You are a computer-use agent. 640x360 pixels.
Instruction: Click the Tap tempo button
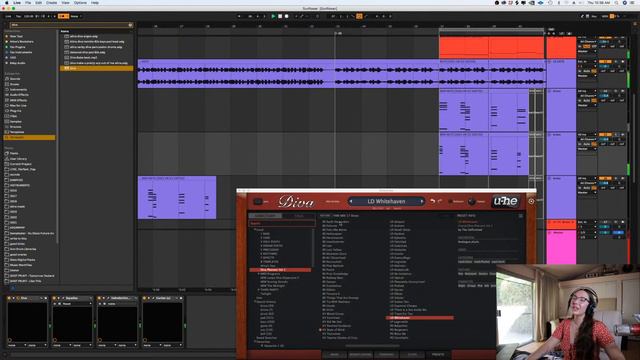pyautogui.click(x=18, y=16)
